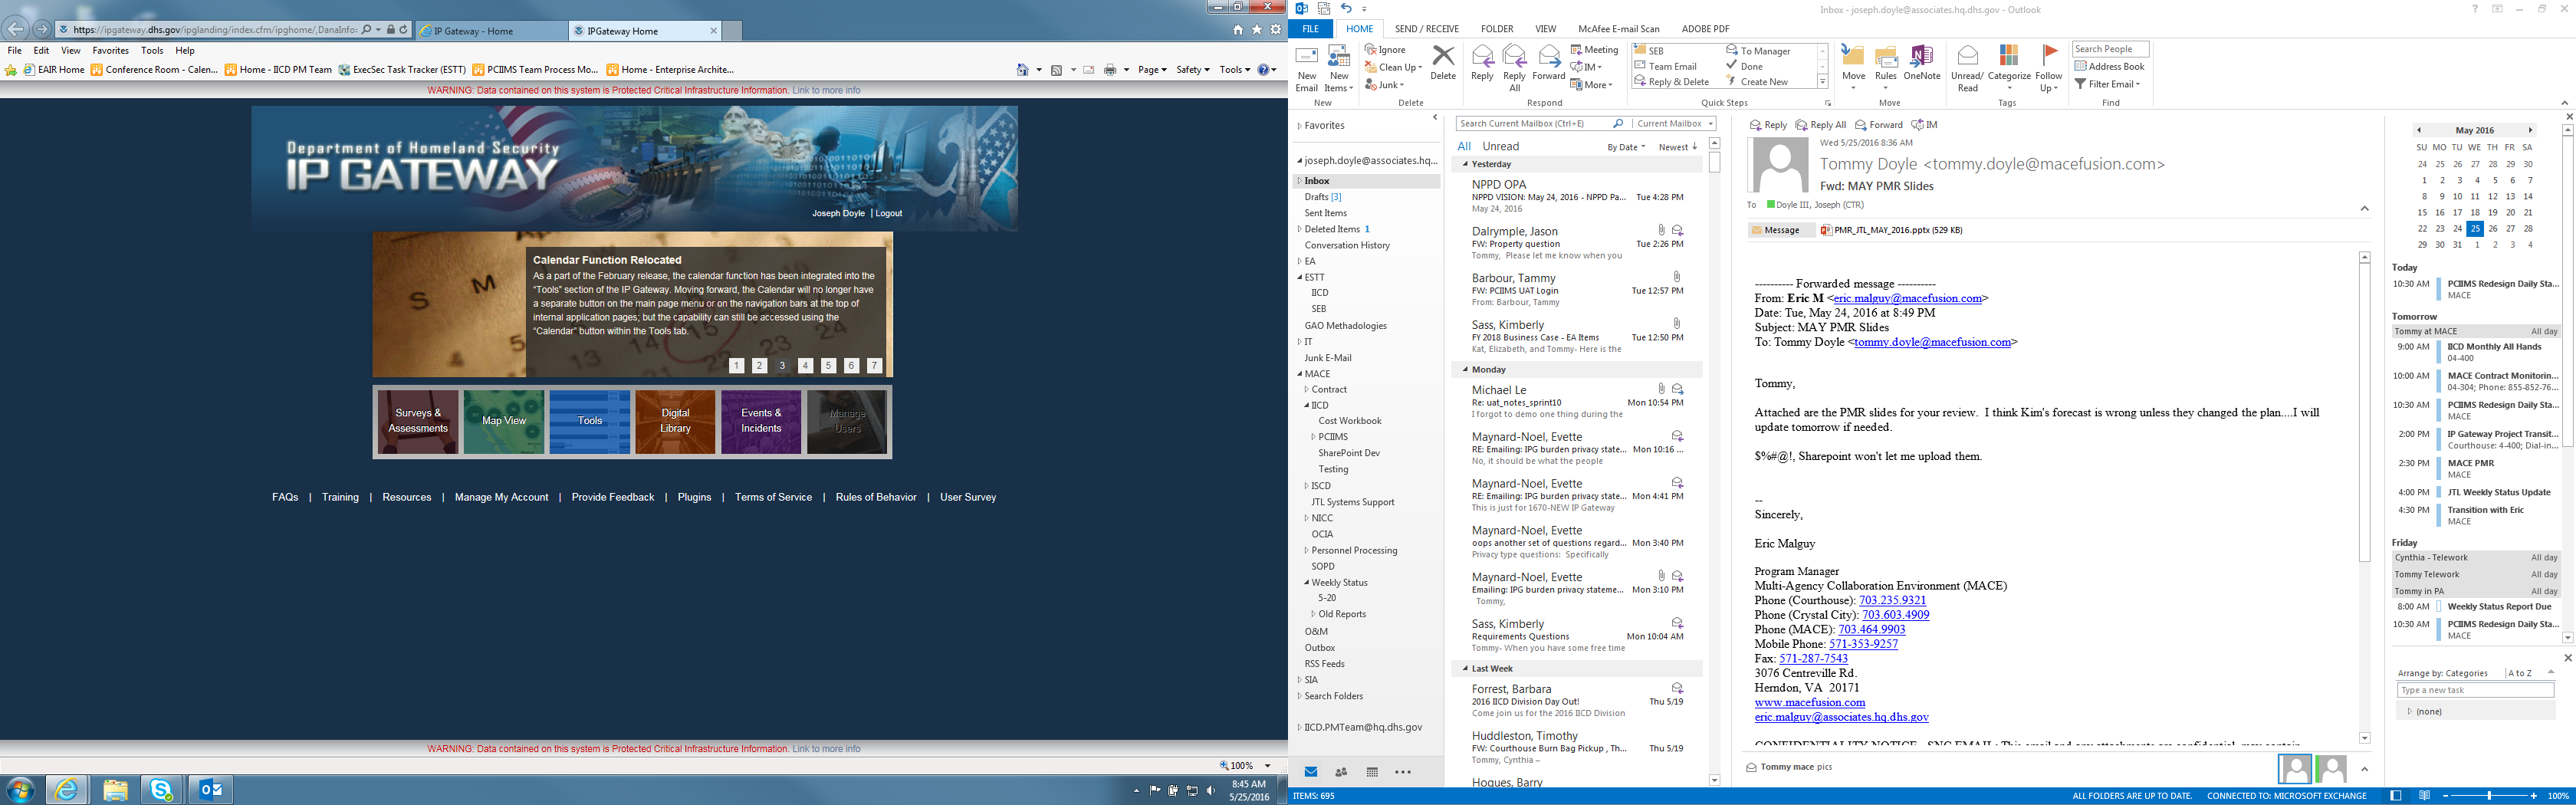The image size is (2576, 805).
Task: Open OneNote from the Move group
Action: [x=1921, y=61]
